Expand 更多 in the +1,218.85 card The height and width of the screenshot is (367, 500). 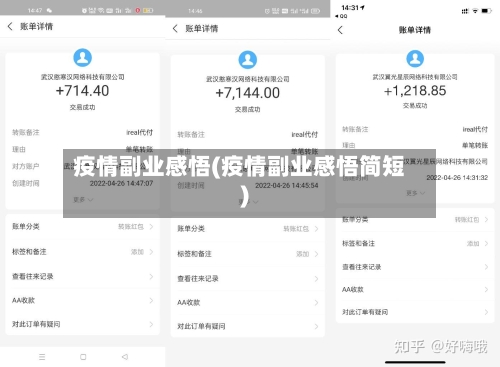415,193
